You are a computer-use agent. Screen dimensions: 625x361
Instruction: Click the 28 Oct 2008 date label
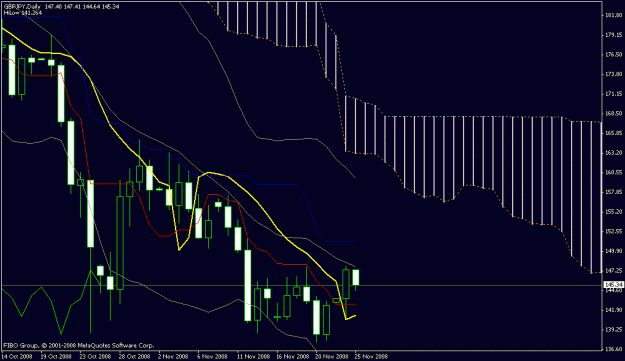click(135, 356)
